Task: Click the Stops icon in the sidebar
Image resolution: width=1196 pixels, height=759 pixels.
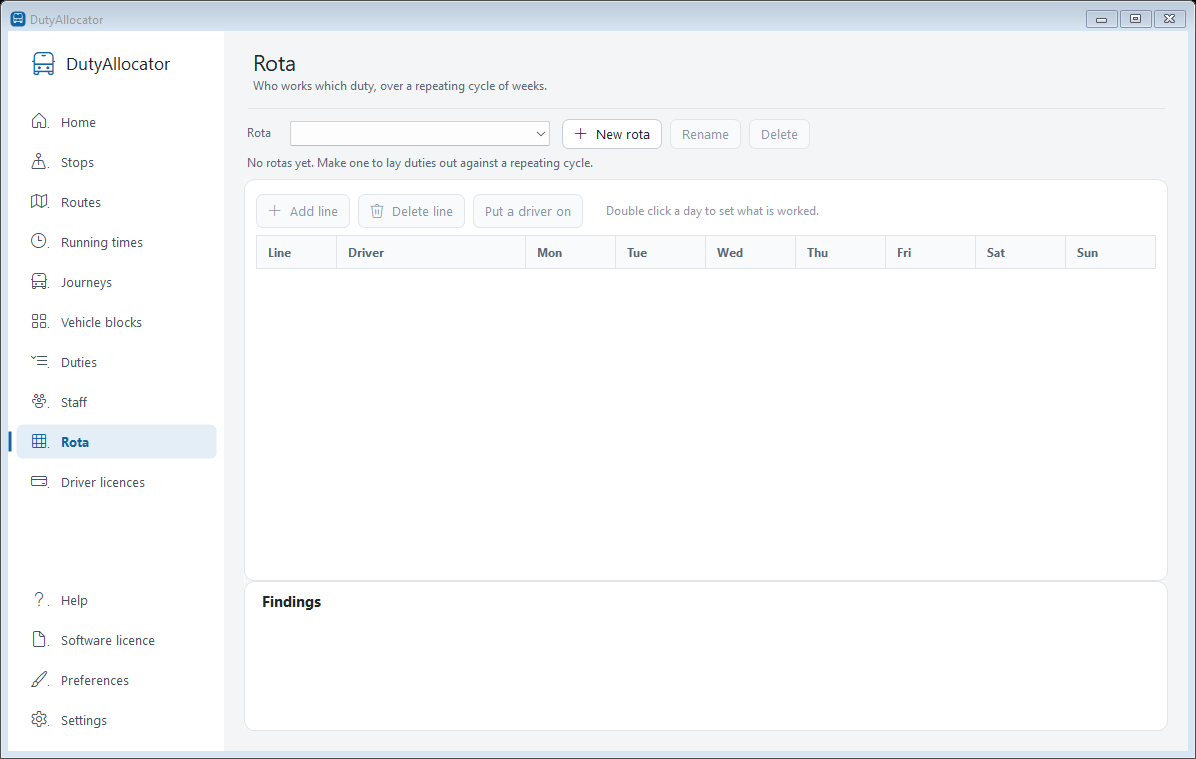Action: coord(40,162)
